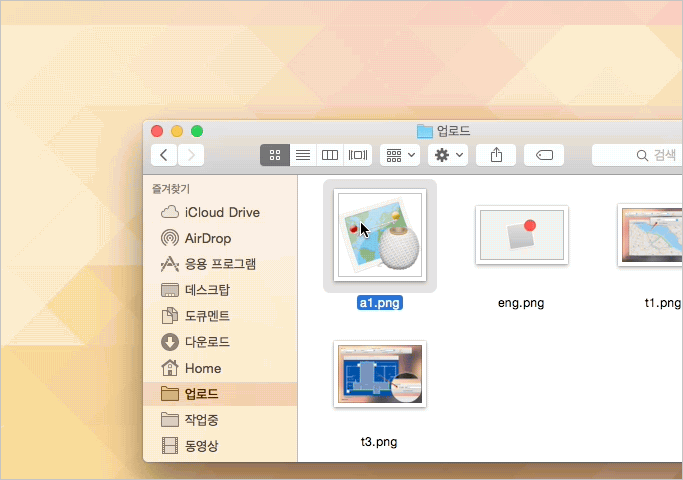Minimize the Finder window with yellow button
Screen dimensions: 683x480
pos(177,131)
